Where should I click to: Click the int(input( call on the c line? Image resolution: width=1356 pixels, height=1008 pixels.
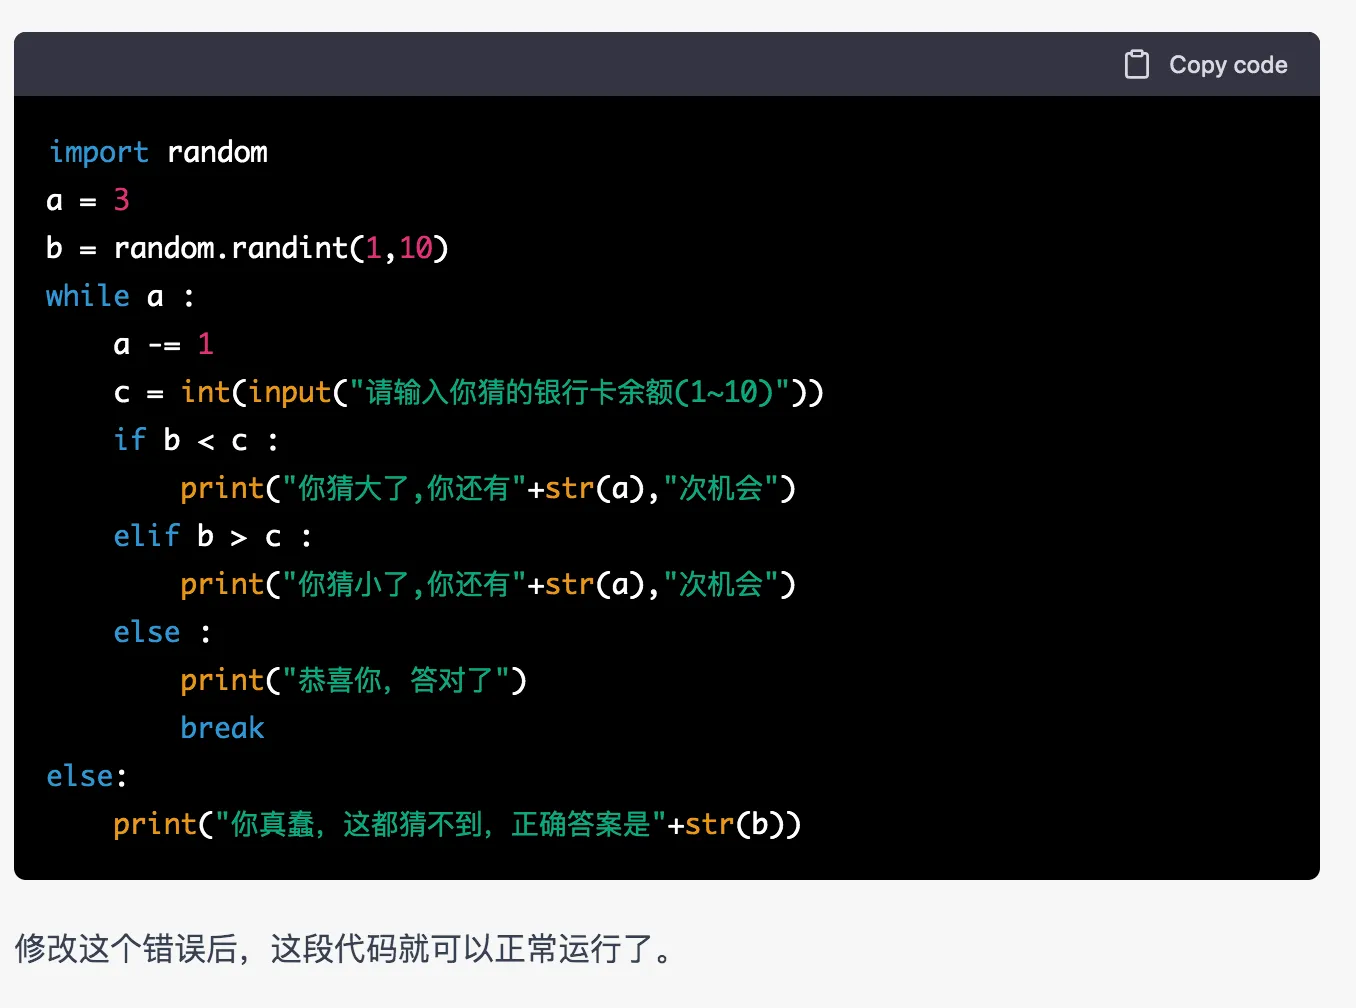pos(255,392)
